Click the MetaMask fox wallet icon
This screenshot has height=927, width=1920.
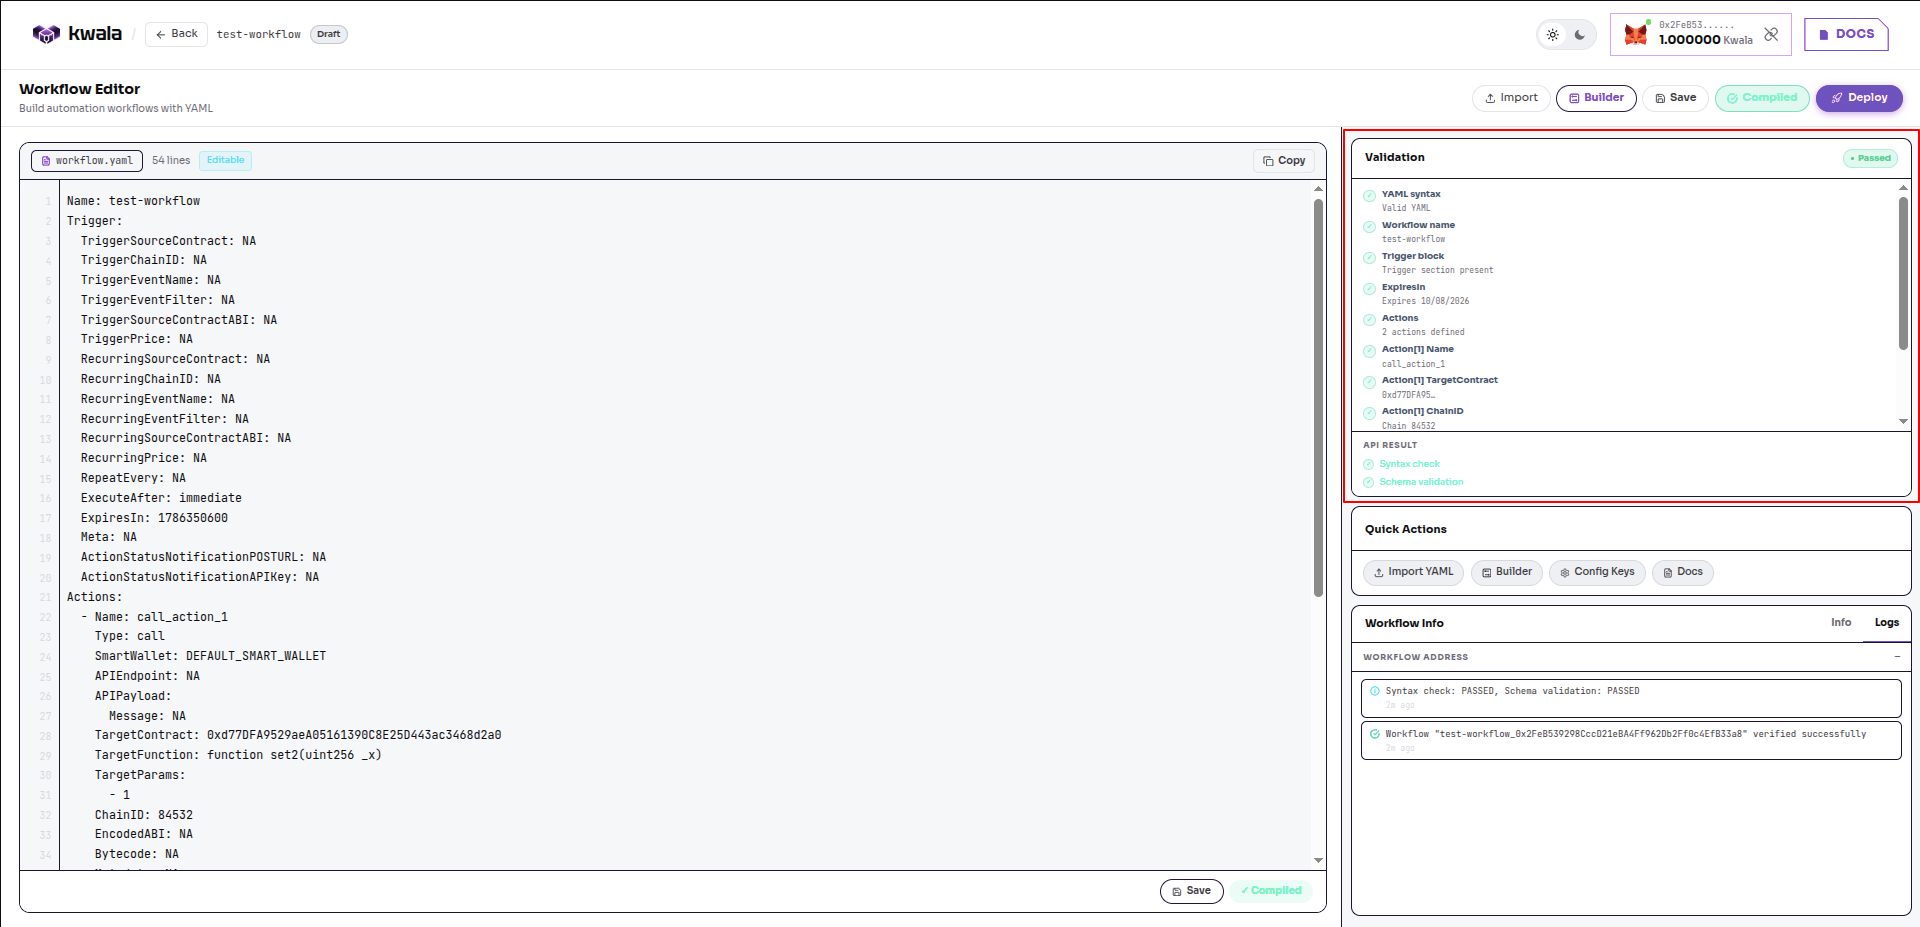[1636, 34]
